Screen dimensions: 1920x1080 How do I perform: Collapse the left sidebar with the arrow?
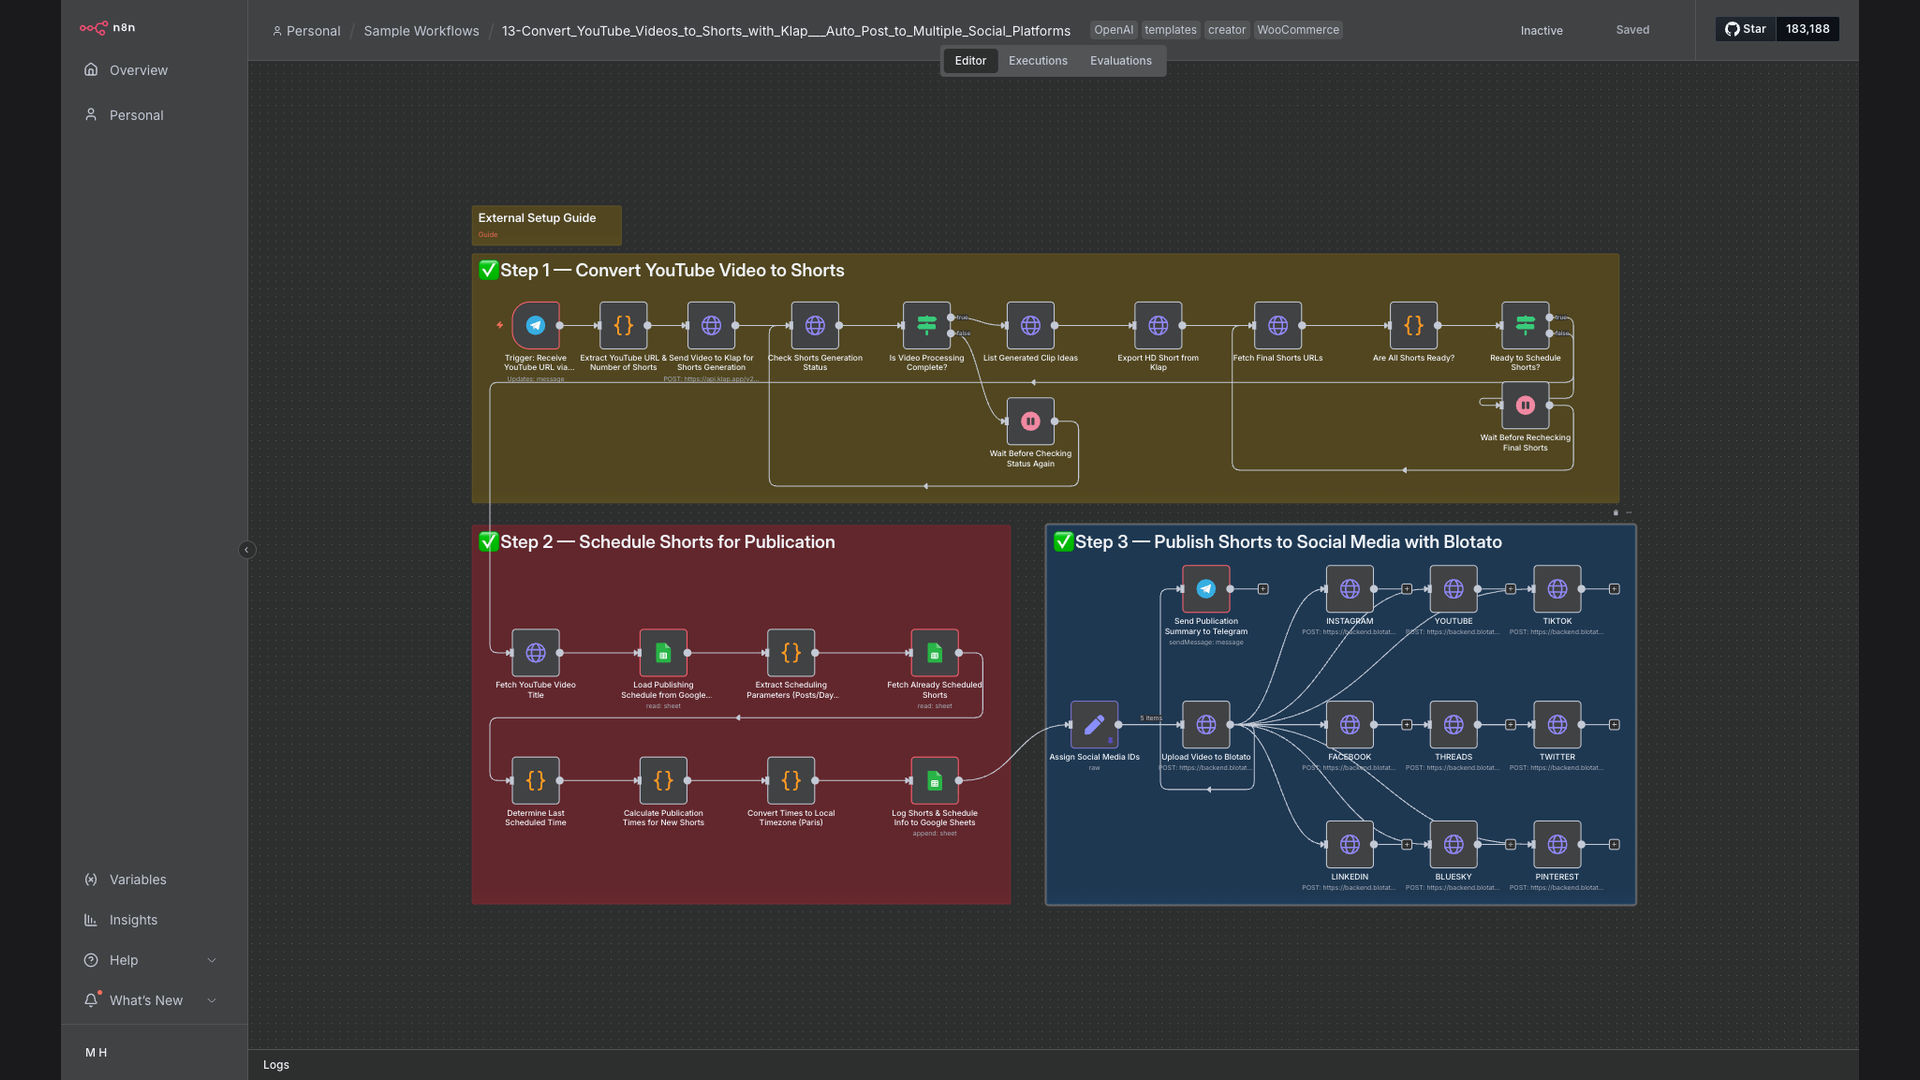pyautogui.click(x=247, y=550)
